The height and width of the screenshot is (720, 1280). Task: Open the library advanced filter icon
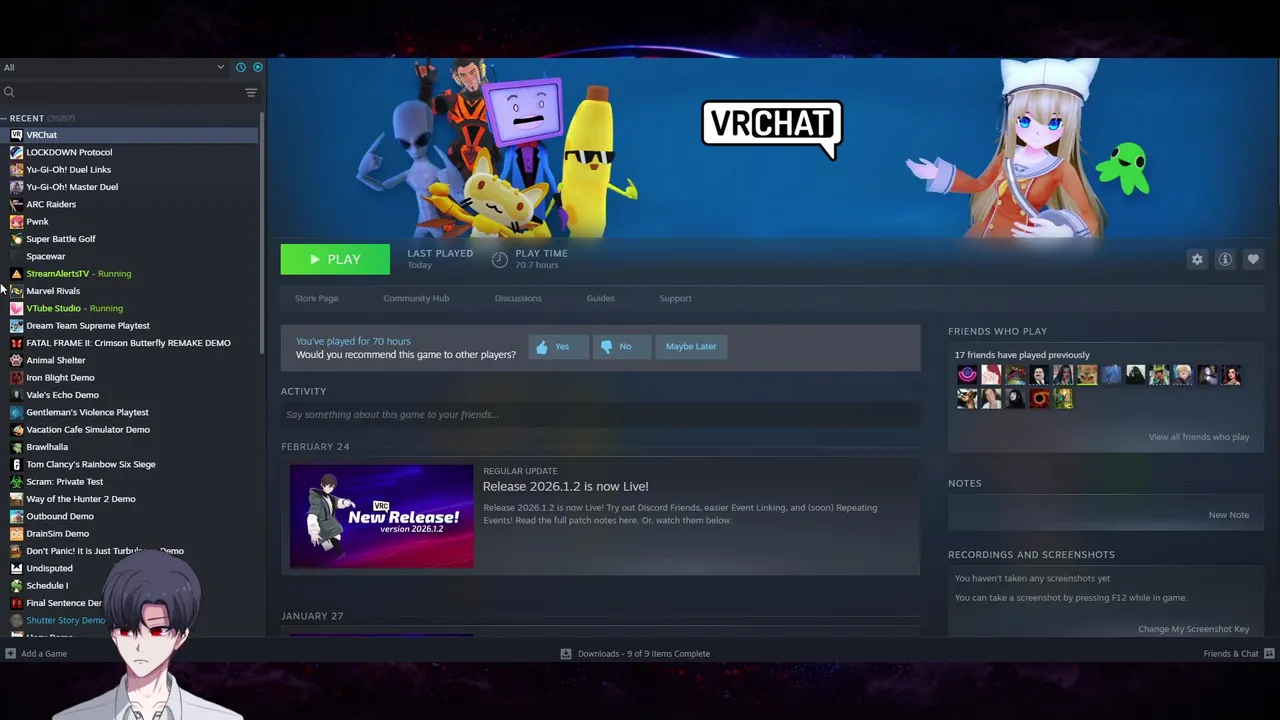pyautogui.click(x=251, y=92)
